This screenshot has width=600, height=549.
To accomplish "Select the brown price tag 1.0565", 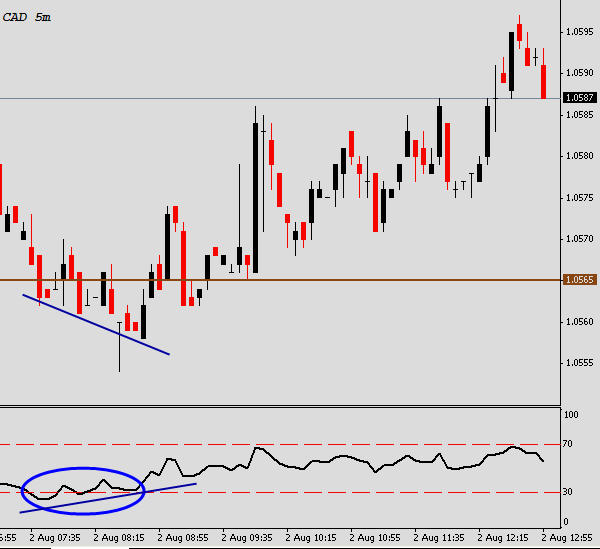I will (580, 280).
